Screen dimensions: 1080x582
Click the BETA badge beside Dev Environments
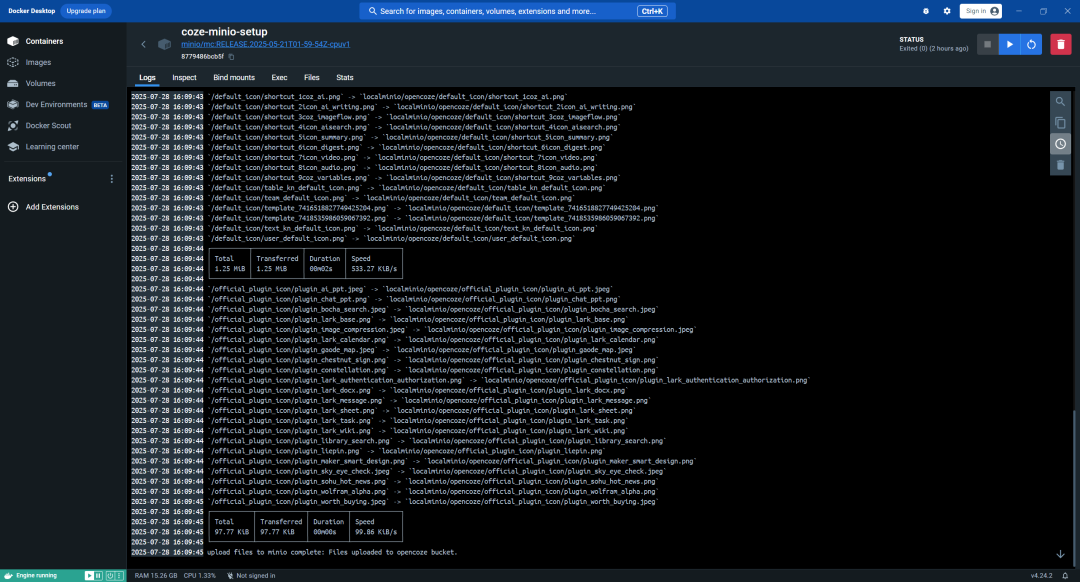tap(101, 105)
